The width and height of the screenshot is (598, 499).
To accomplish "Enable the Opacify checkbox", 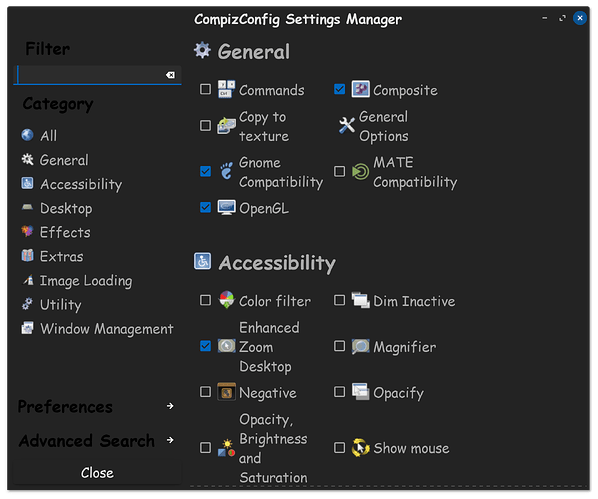I will (339, 392).
